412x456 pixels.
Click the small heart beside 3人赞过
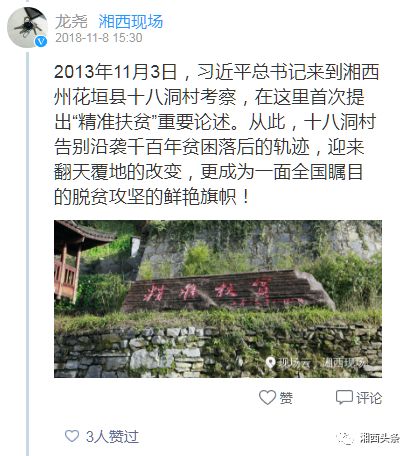click(72, 436)
